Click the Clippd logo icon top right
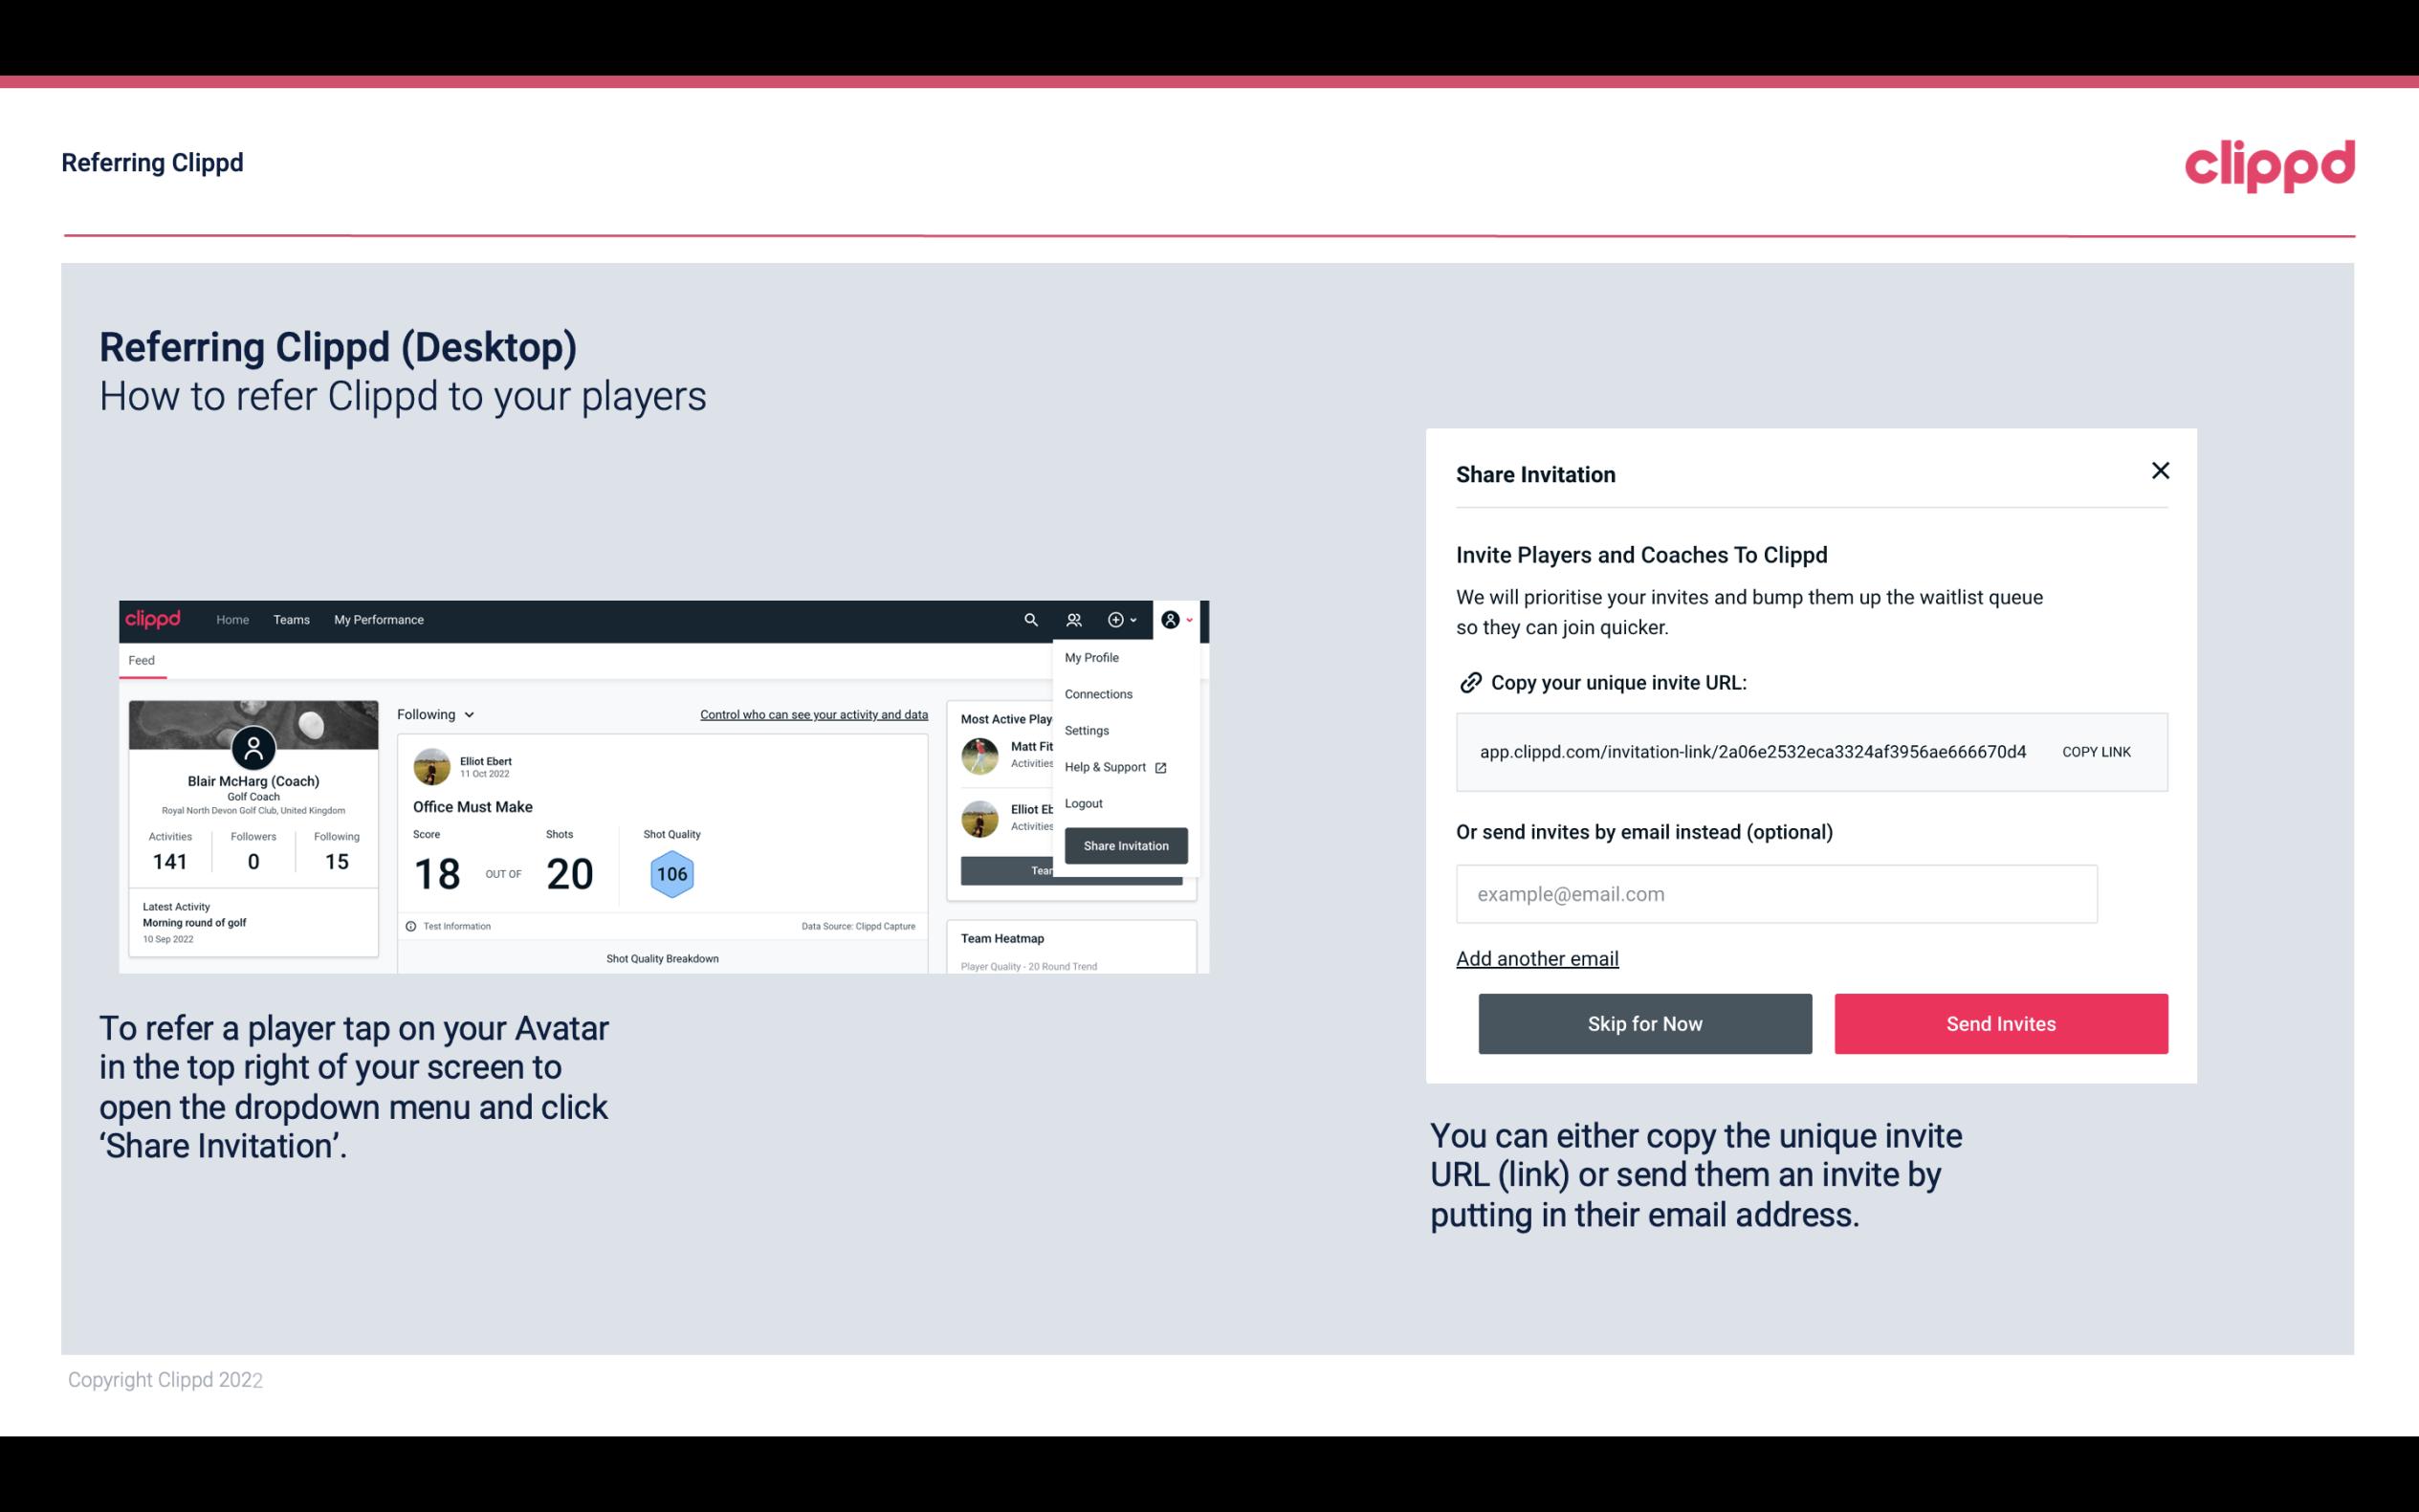 [x=2269, y=165]
